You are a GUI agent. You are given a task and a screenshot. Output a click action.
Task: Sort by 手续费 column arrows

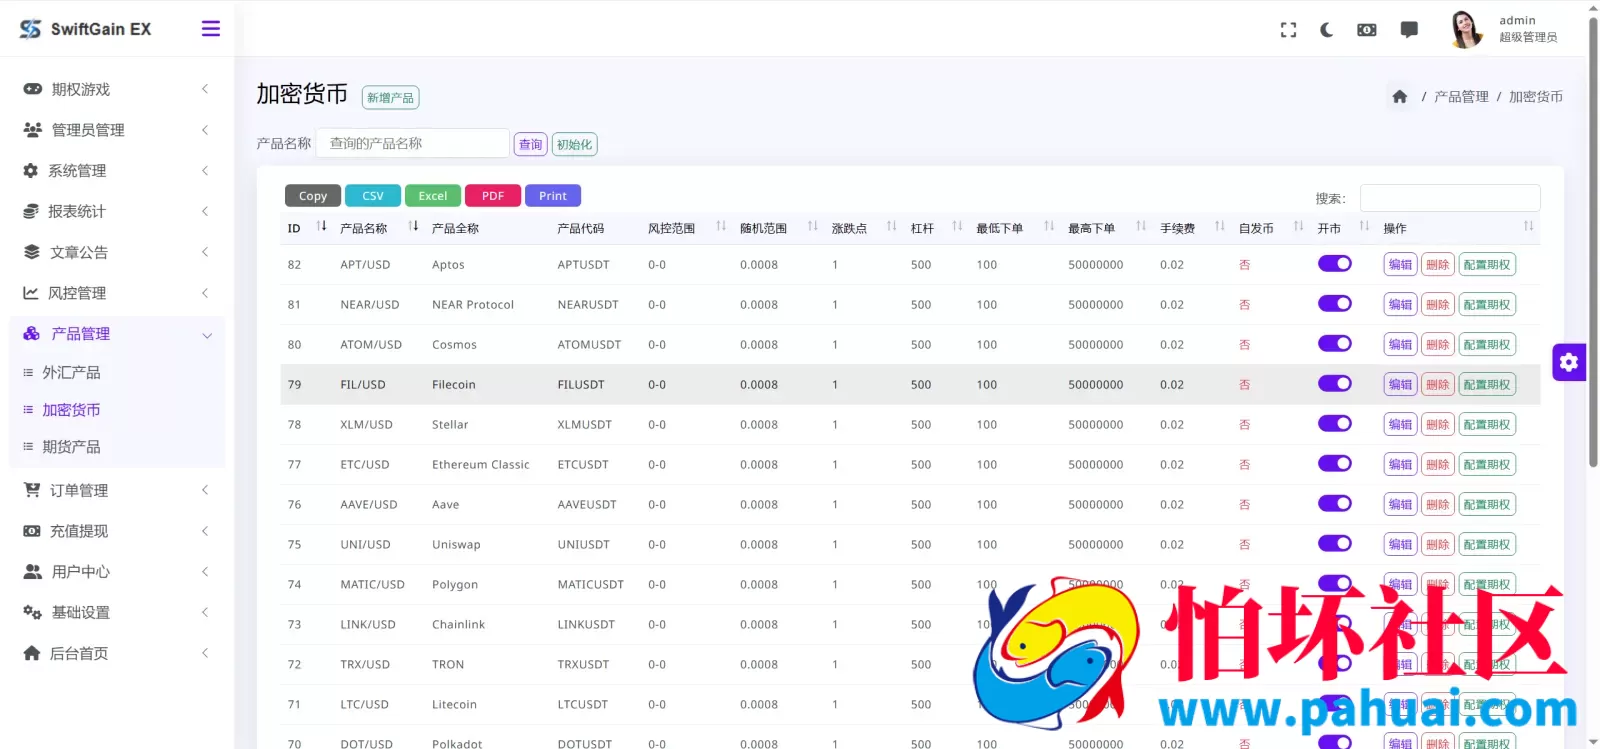click(x=1219, y=227)
